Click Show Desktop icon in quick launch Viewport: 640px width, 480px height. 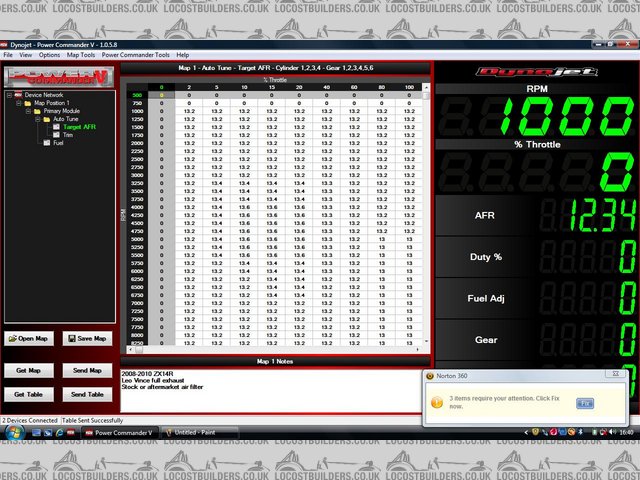coord(36,433)
